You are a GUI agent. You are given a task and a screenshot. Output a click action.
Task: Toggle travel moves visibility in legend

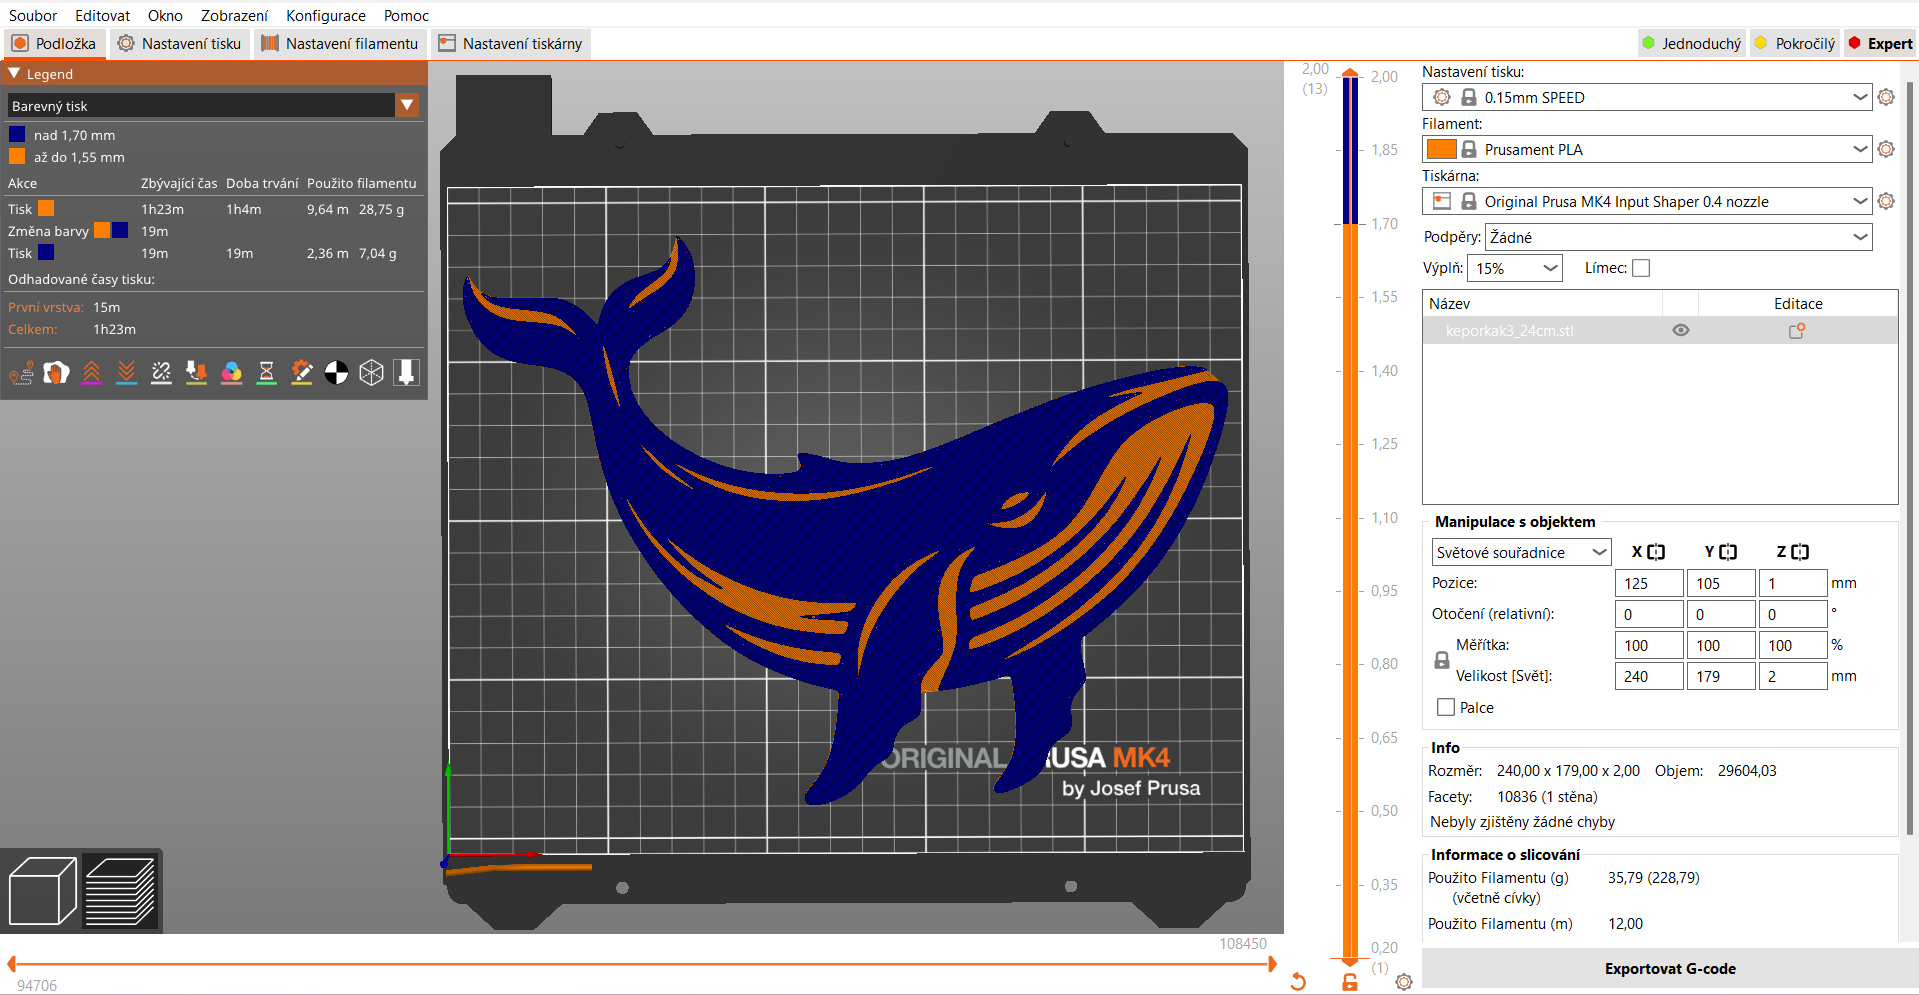21,373
